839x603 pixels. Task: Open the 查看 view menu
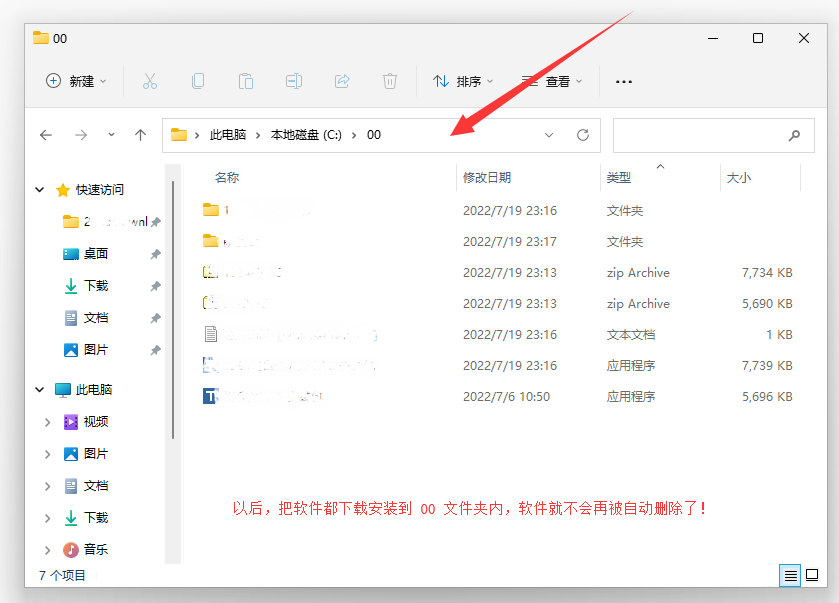click(x=550, y=81)
